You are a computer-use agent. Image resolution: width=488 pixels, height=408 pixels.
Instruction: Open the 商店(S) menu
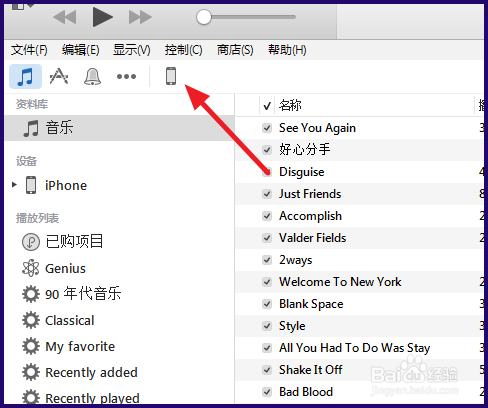pyautogui.click(x=235, y=50)
